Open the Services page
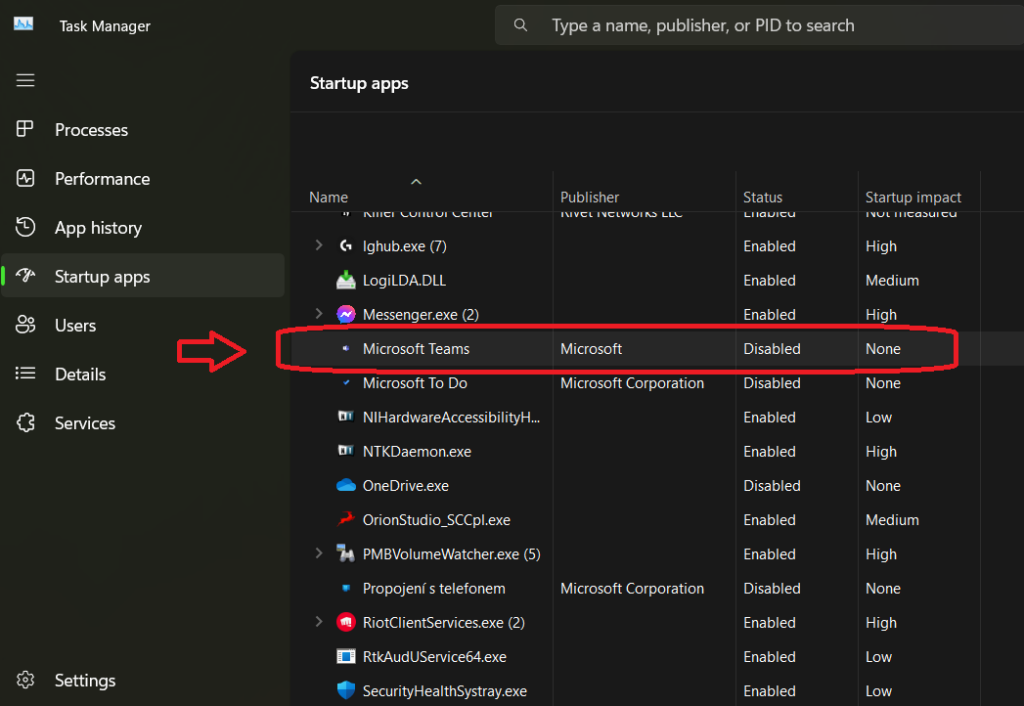This screenshot has width=1024, height=706. 142,423
